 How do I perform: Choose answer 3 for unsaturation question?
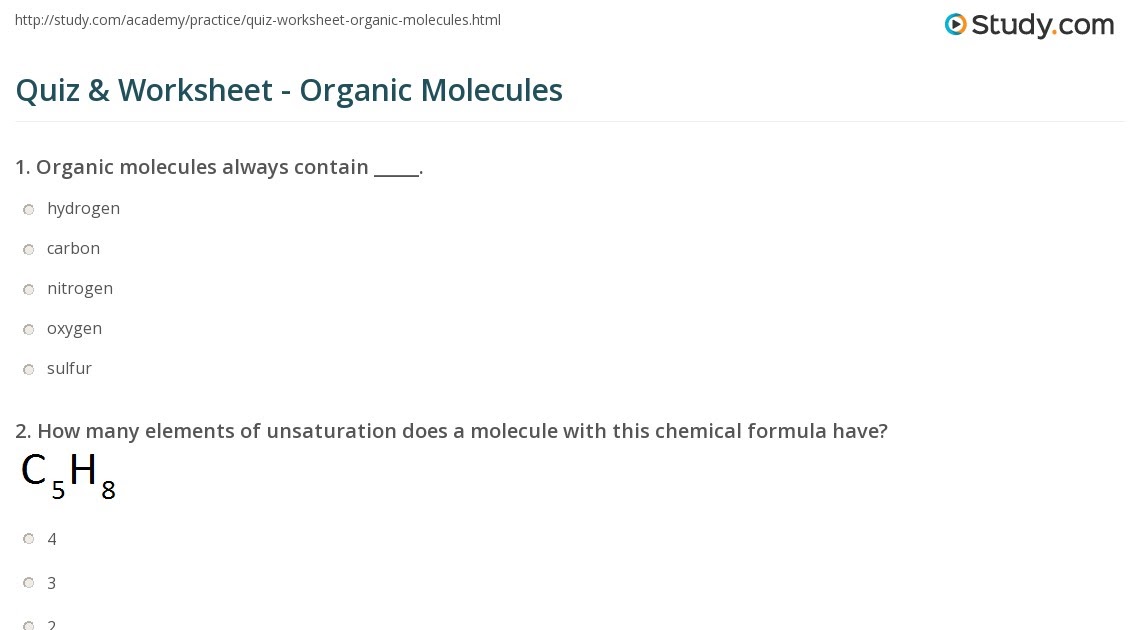tap(28, 582)
